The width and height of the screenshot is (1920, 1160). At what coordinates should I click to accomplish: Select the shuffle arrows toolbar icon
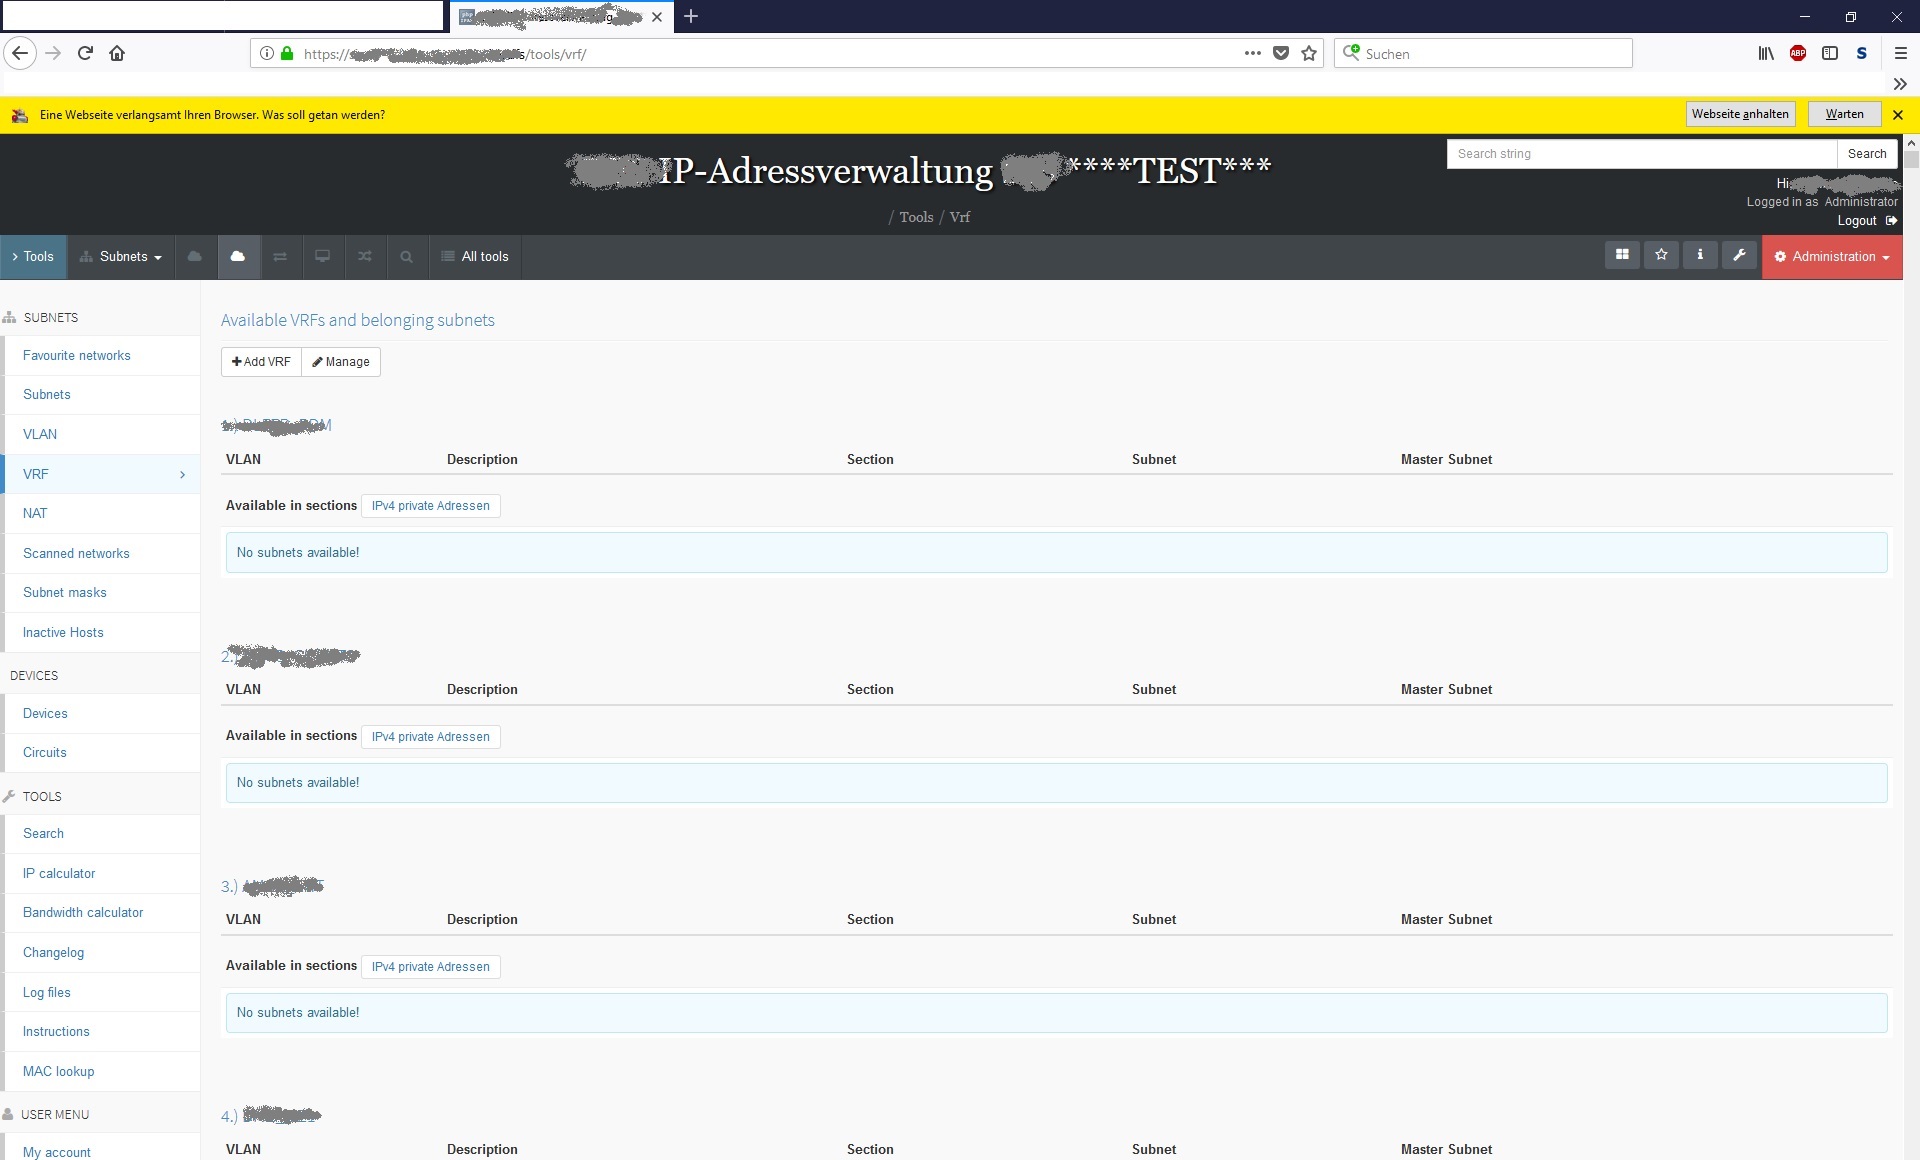tap(364, 256)
